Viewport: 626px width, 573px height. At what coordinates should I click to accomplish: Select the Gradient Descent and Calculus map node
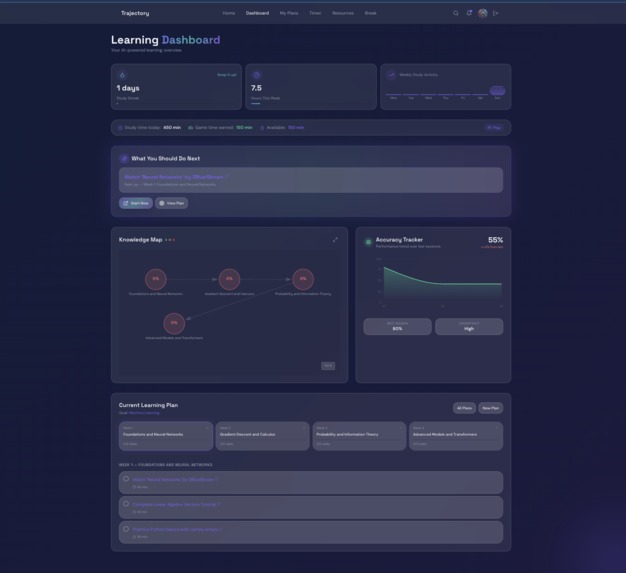[229, 279]
